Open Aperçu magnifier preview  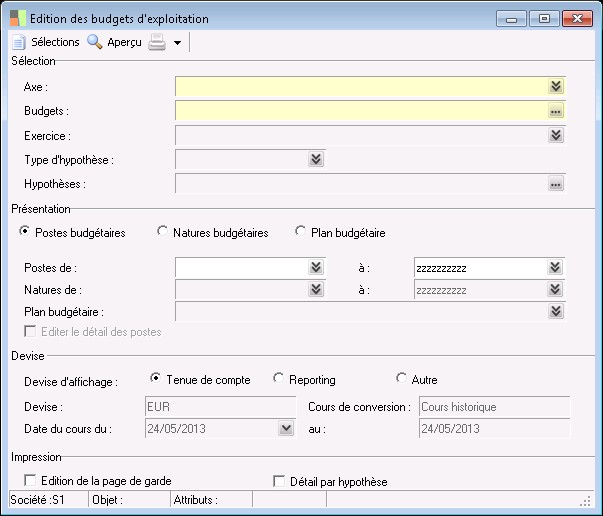click(95, 42)
